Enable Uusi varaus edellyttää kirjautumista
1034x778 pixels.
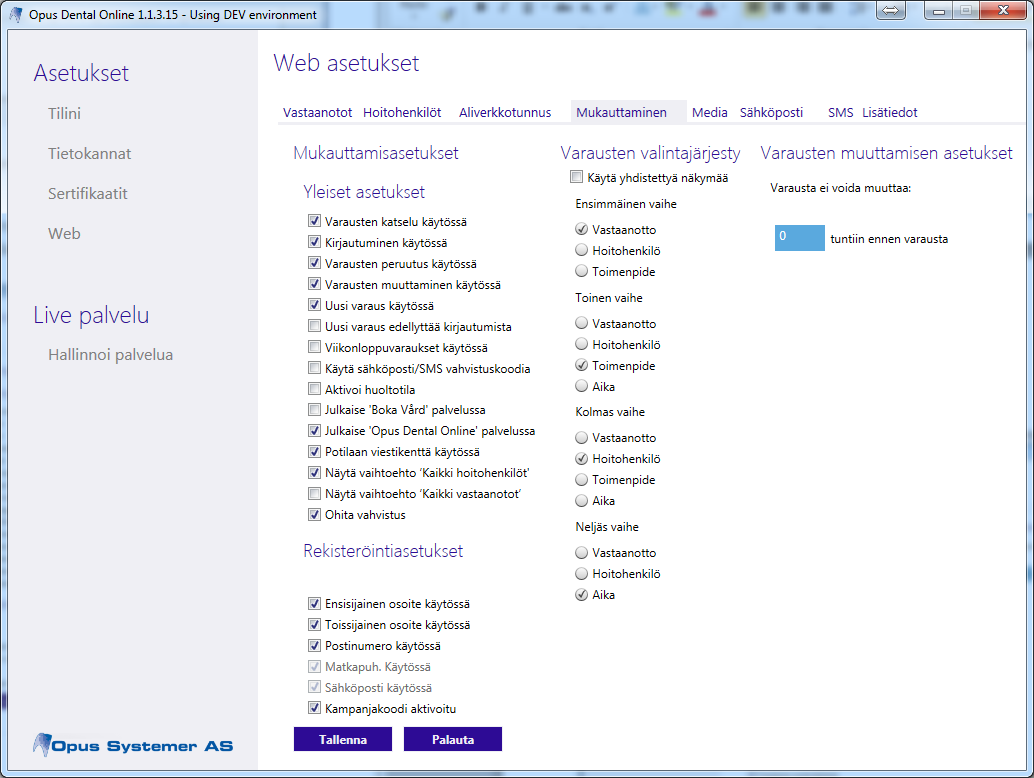tap(315, 326)
